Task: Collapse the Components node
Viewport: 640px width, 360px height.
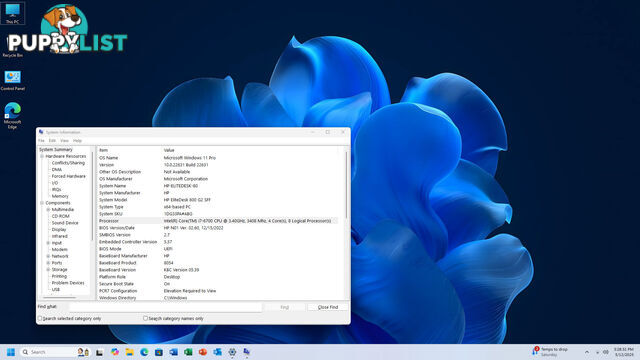Action: pos(42,203)
